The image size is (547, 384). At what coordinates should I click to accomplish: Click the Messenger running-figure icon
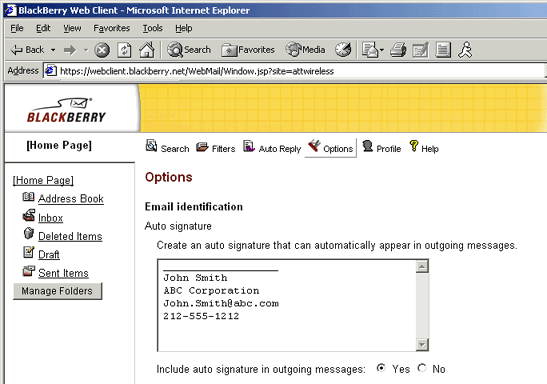tap(465, 50)
